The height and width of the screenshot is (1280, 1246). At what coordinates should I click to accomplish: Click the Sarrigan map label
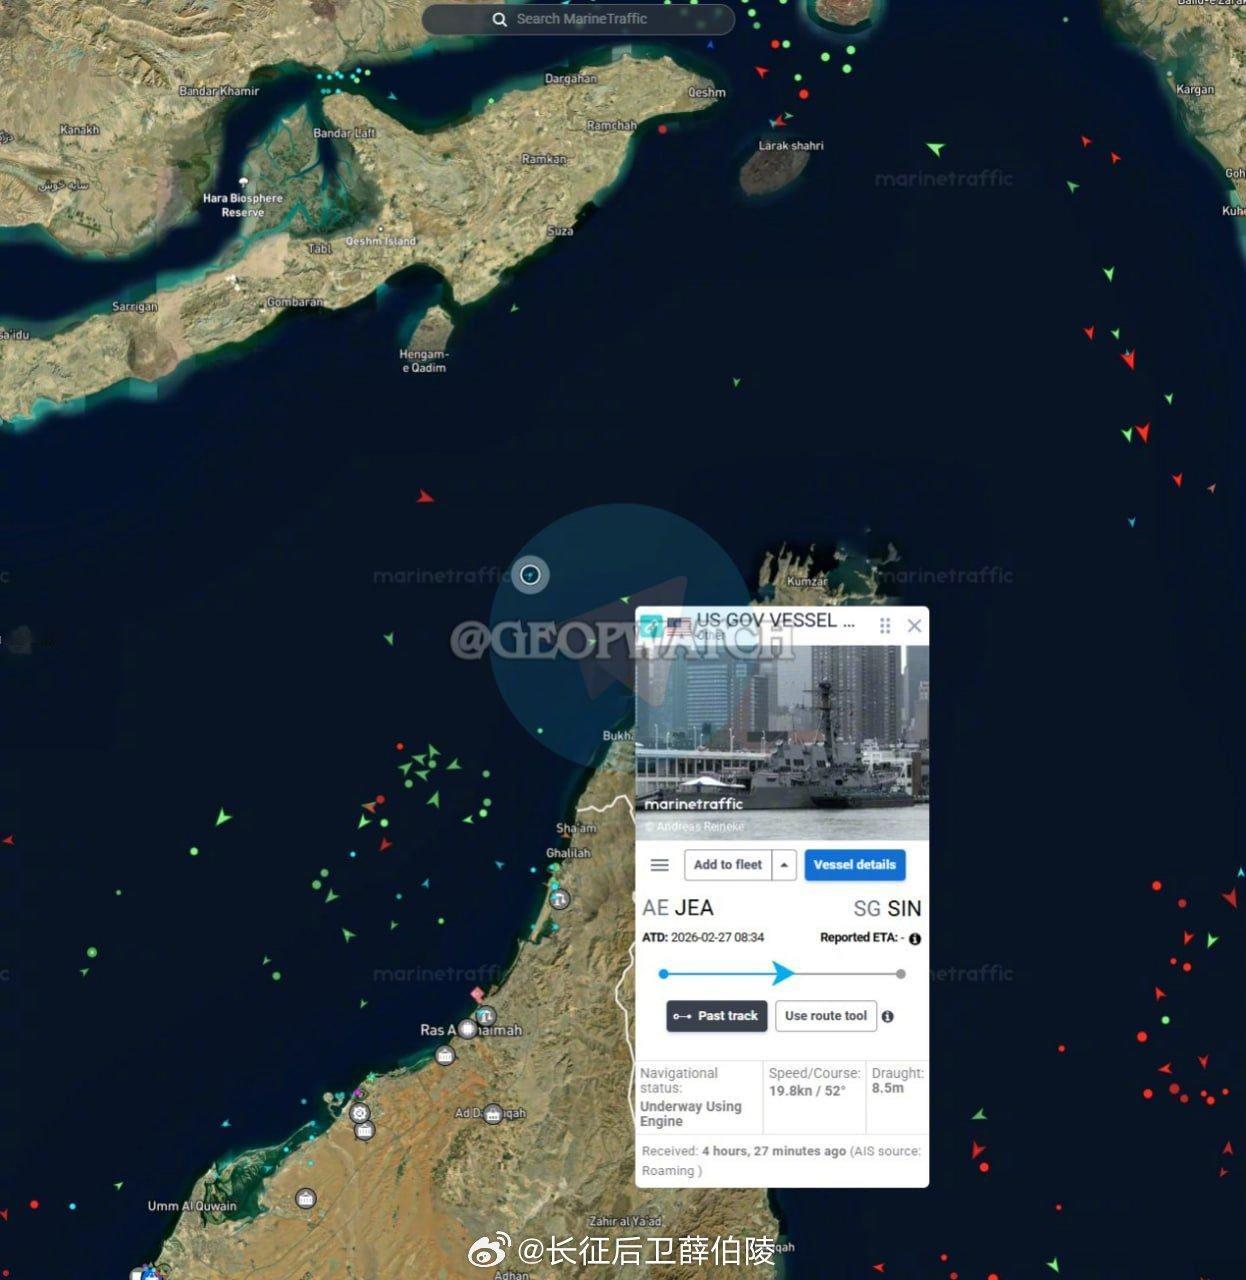pos(134,307)
